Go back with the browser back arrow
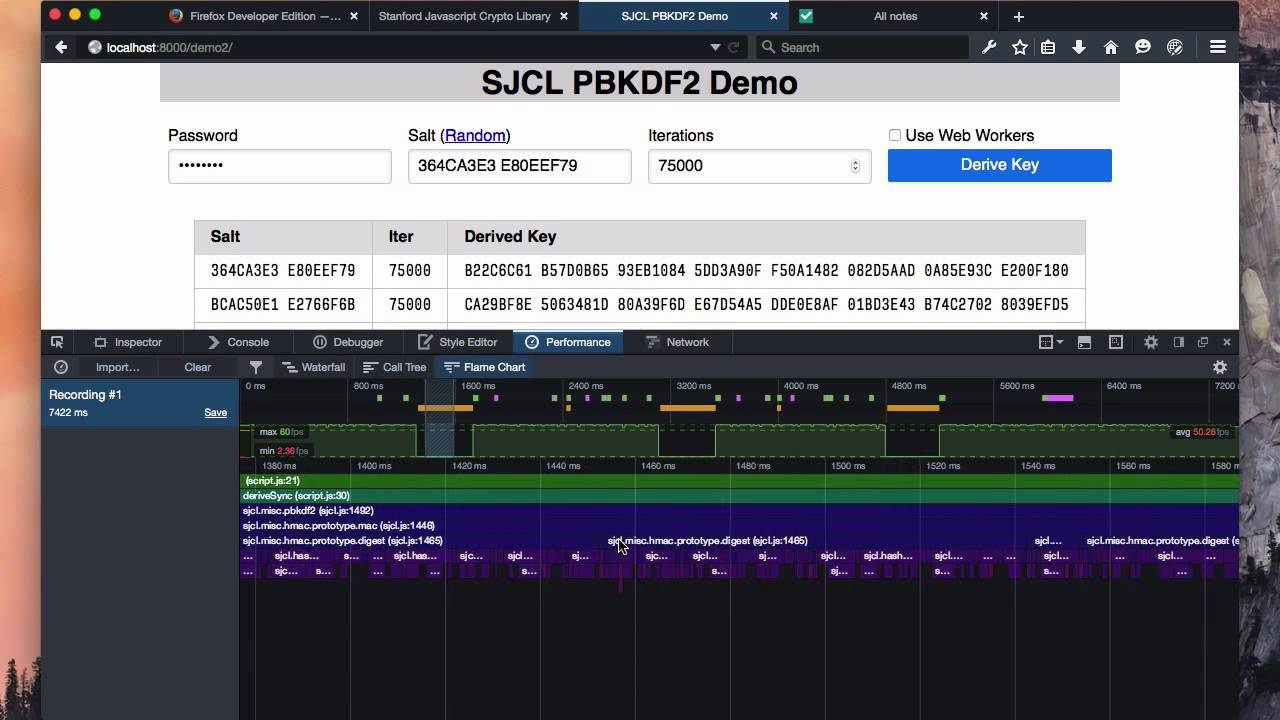 pos(61,47)
